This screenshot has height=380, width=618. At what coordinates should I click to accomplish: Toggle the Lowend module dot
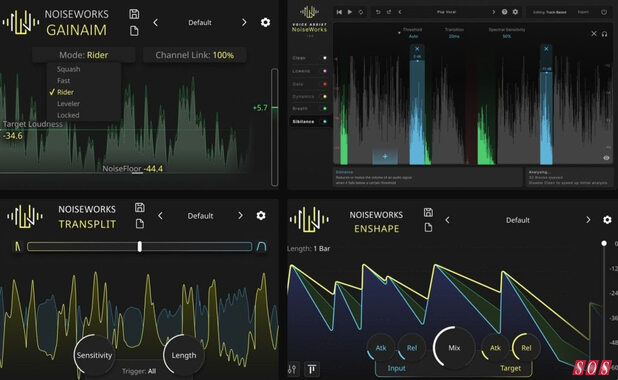325,71
